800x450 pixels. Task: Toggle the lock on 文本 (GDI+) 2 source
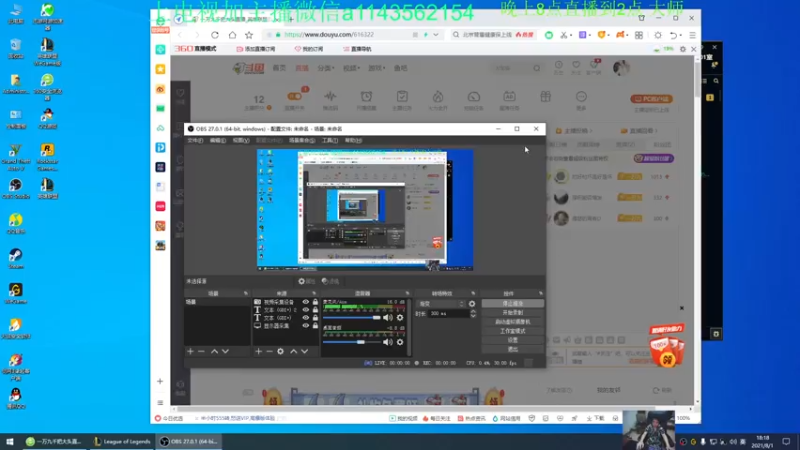pyautogui.click(x=315, y=310)
